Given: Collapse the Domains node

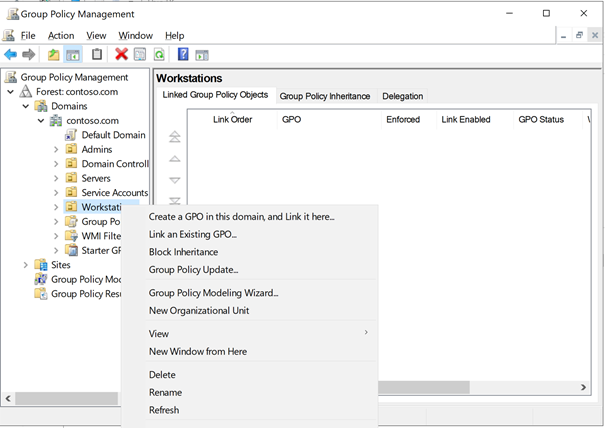Looking at the screenshot, I should click(x=26, y=106).
